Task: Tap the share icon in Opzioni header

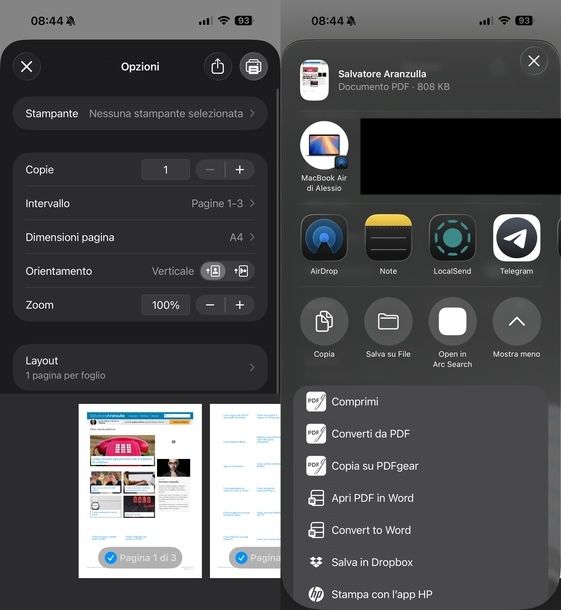Action: (x=217, y=67)
